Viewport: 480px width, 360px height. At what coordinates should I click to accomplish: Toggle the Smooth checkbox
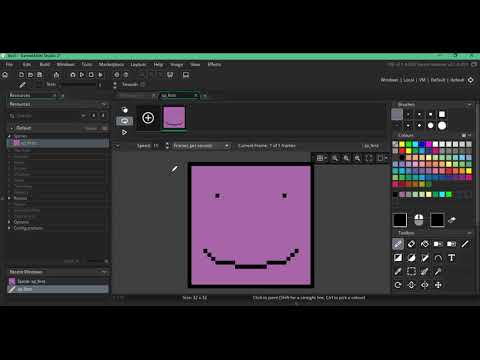(143, 84)
